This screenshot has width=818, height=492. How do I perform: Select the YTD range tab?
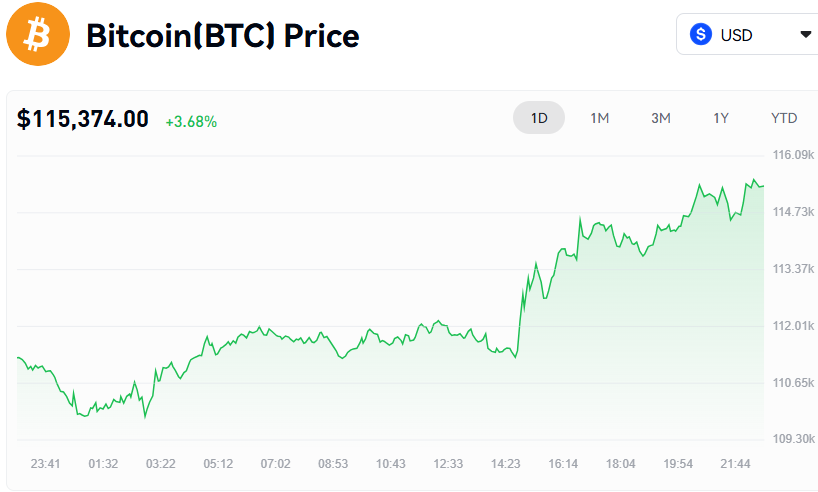click(784, 118)
